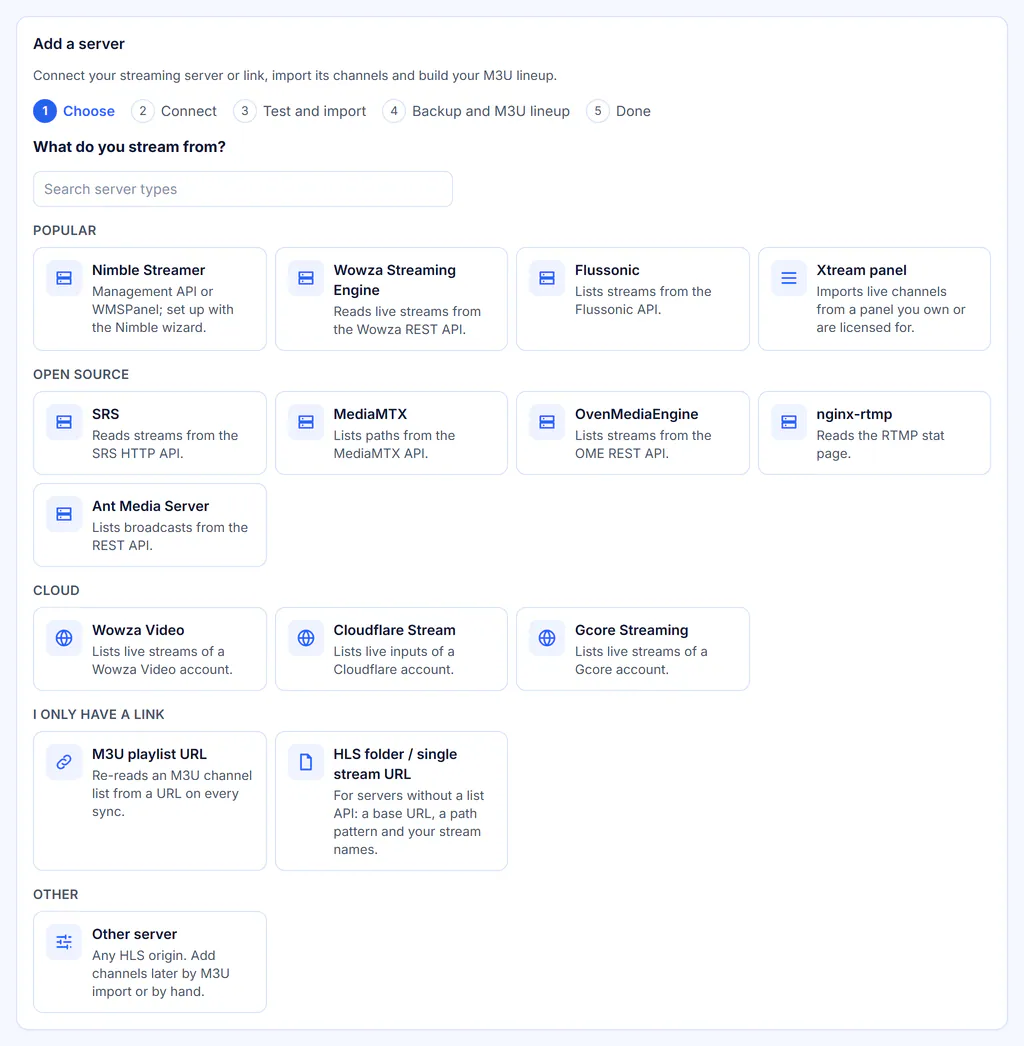Viewport: 1024px width, 1046px height.
Task: Pick the Flussonic title
Action: (x=607, y=270)
